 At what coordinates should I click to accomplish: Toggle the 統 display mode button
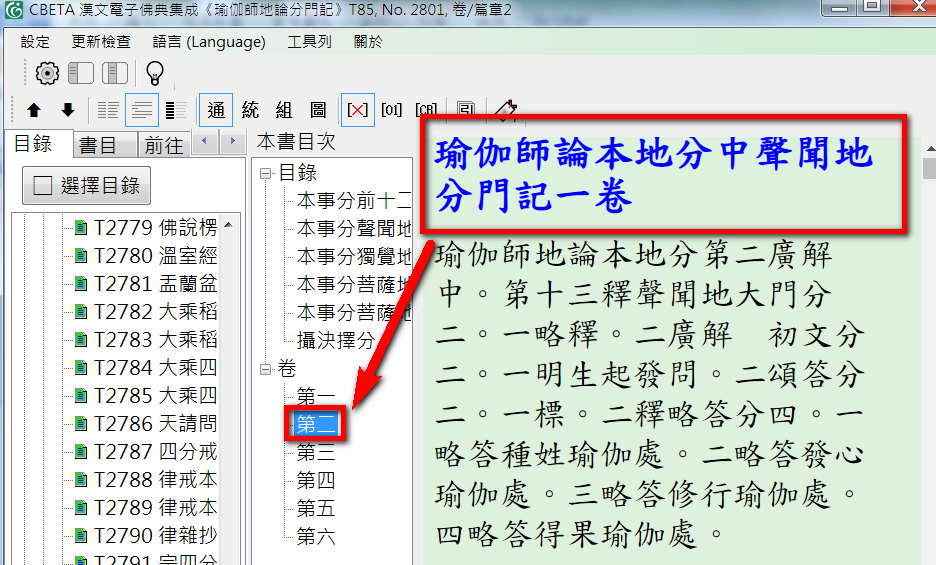tap(250, 110)
